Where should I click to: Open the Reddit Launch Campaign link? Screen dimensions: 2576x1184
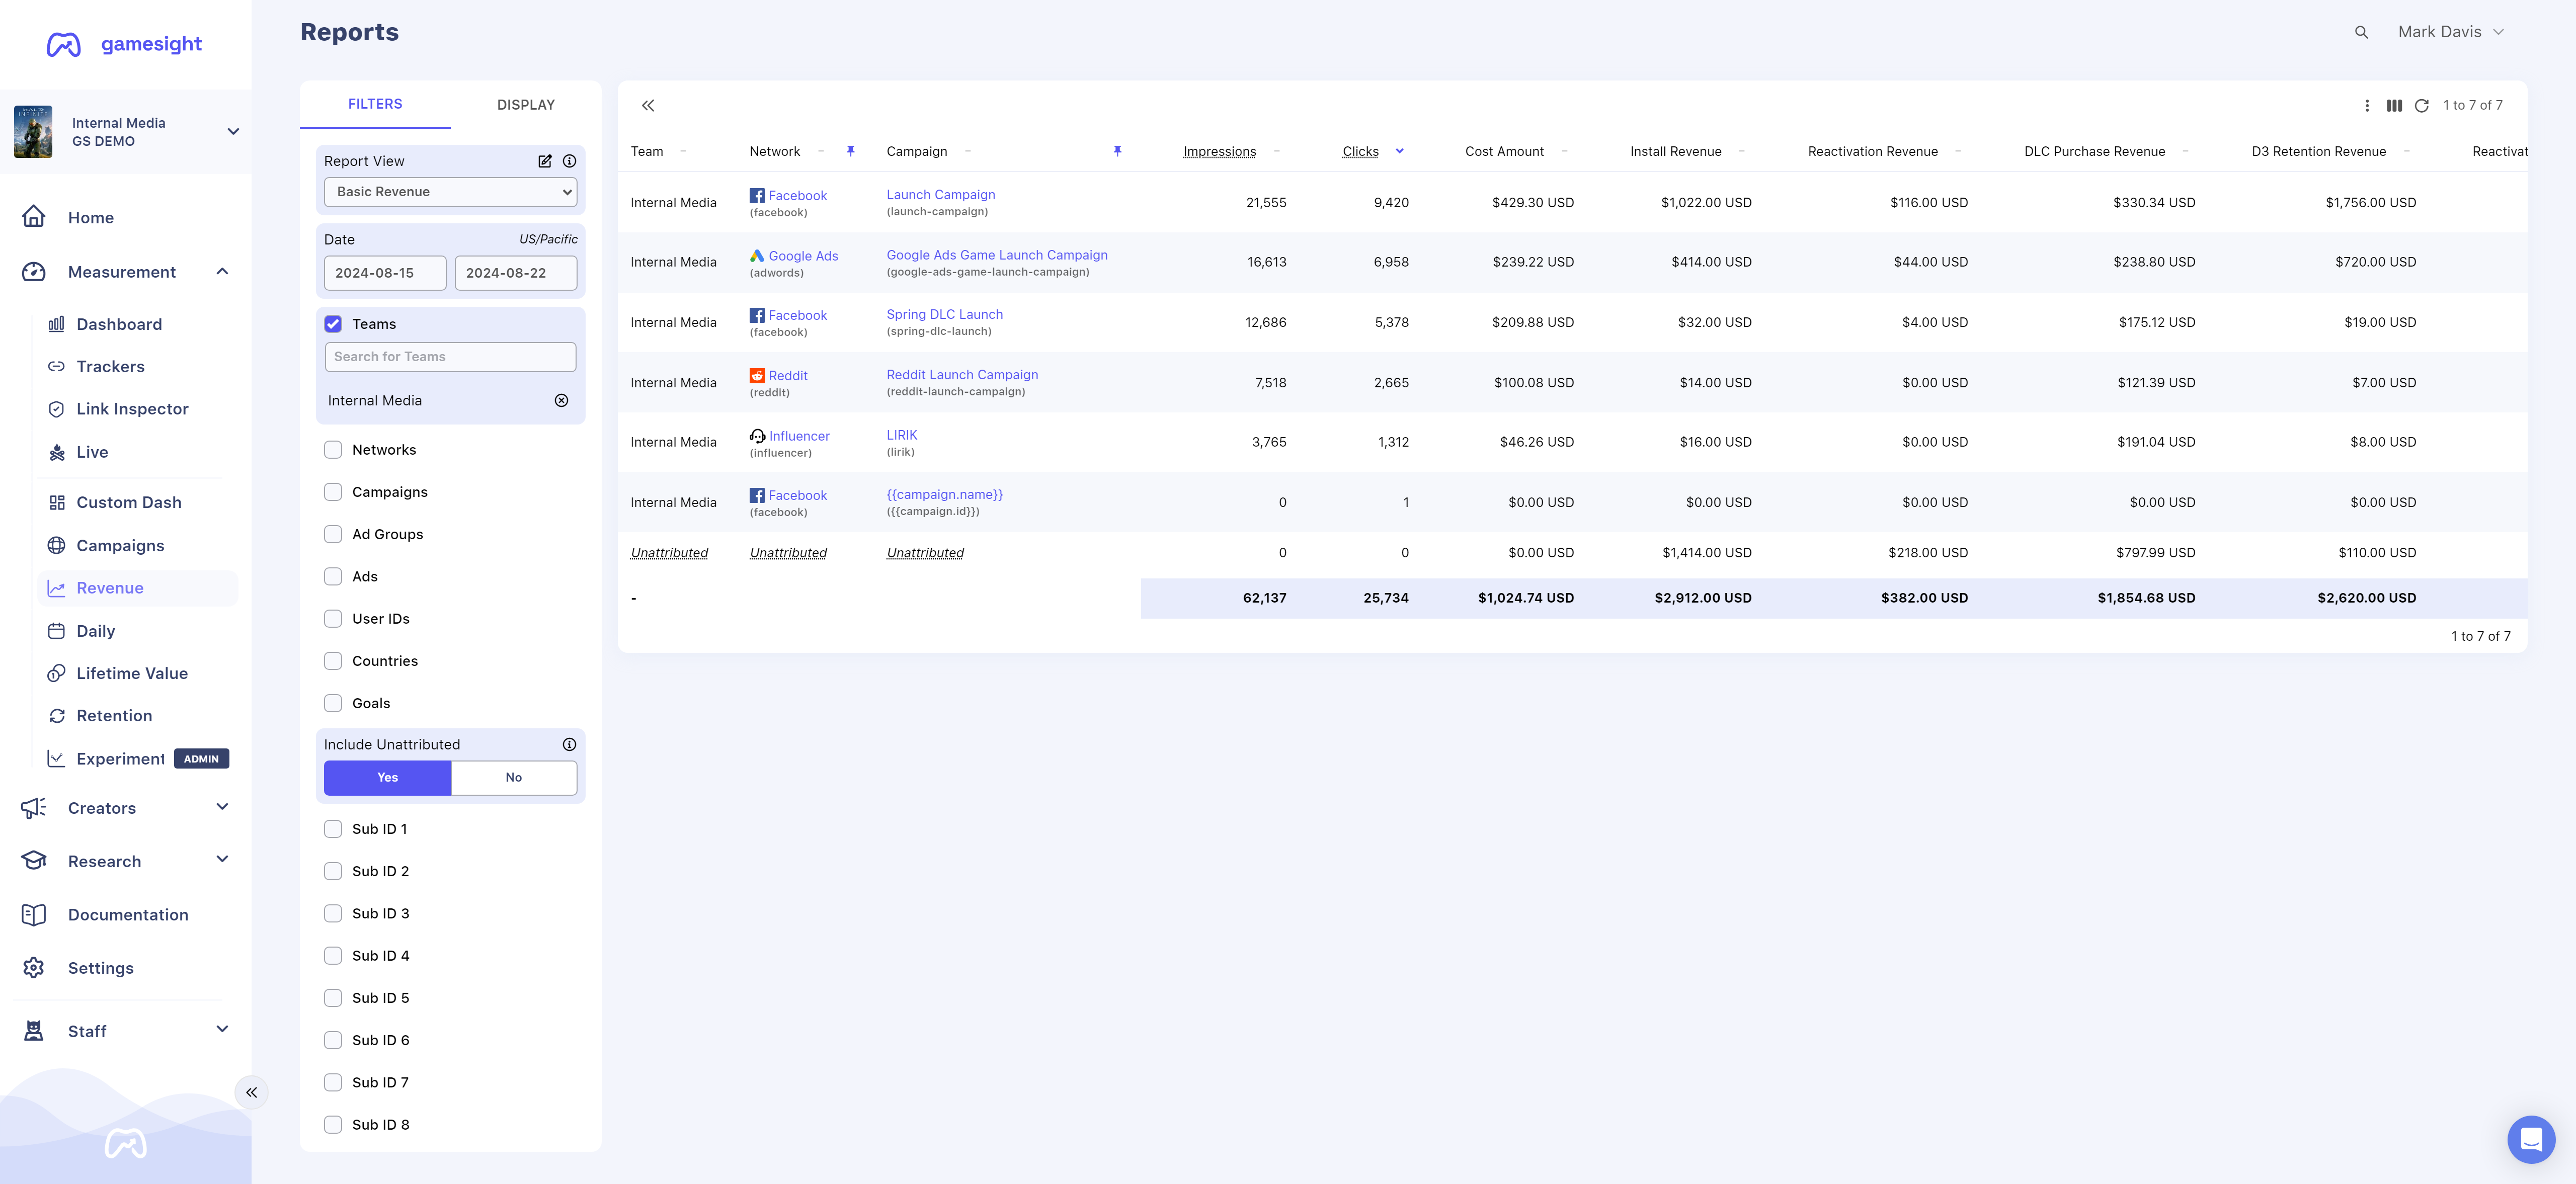pos(962,375)
